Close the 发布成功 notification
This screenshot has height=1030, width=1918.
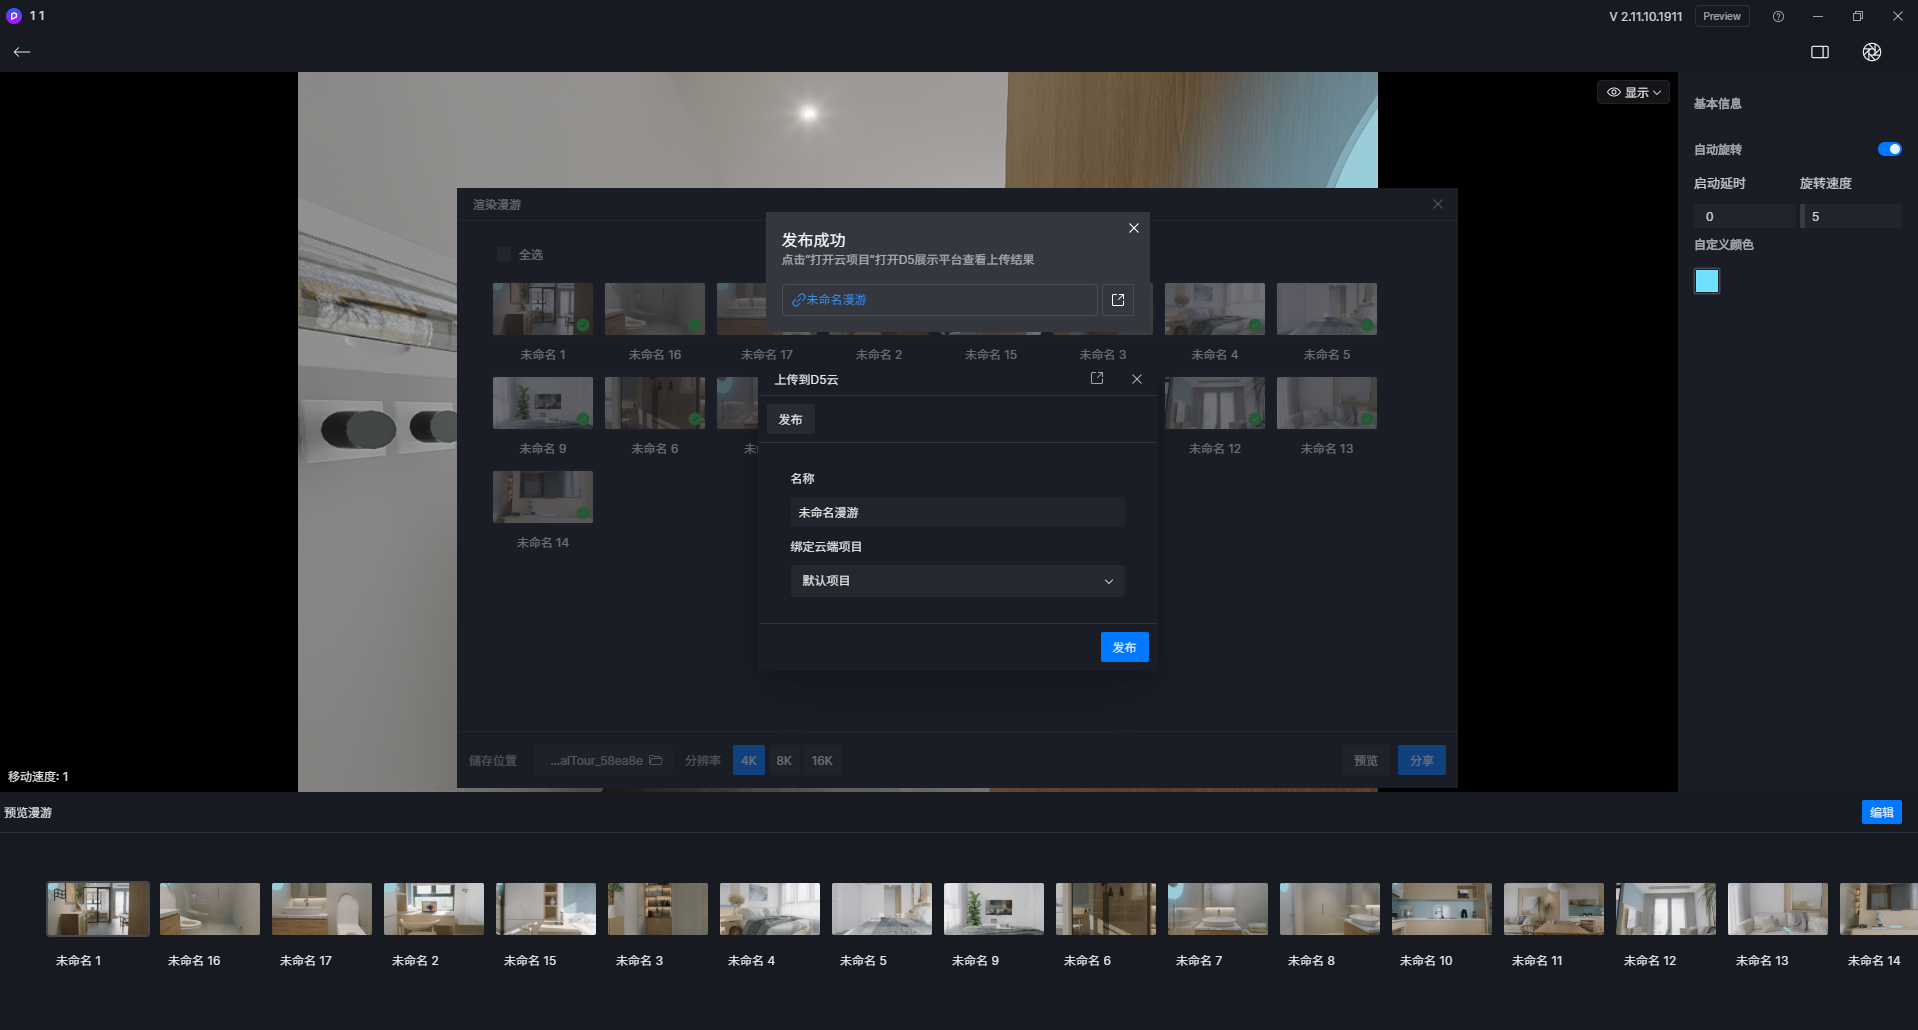click(x=1134, y=228)
